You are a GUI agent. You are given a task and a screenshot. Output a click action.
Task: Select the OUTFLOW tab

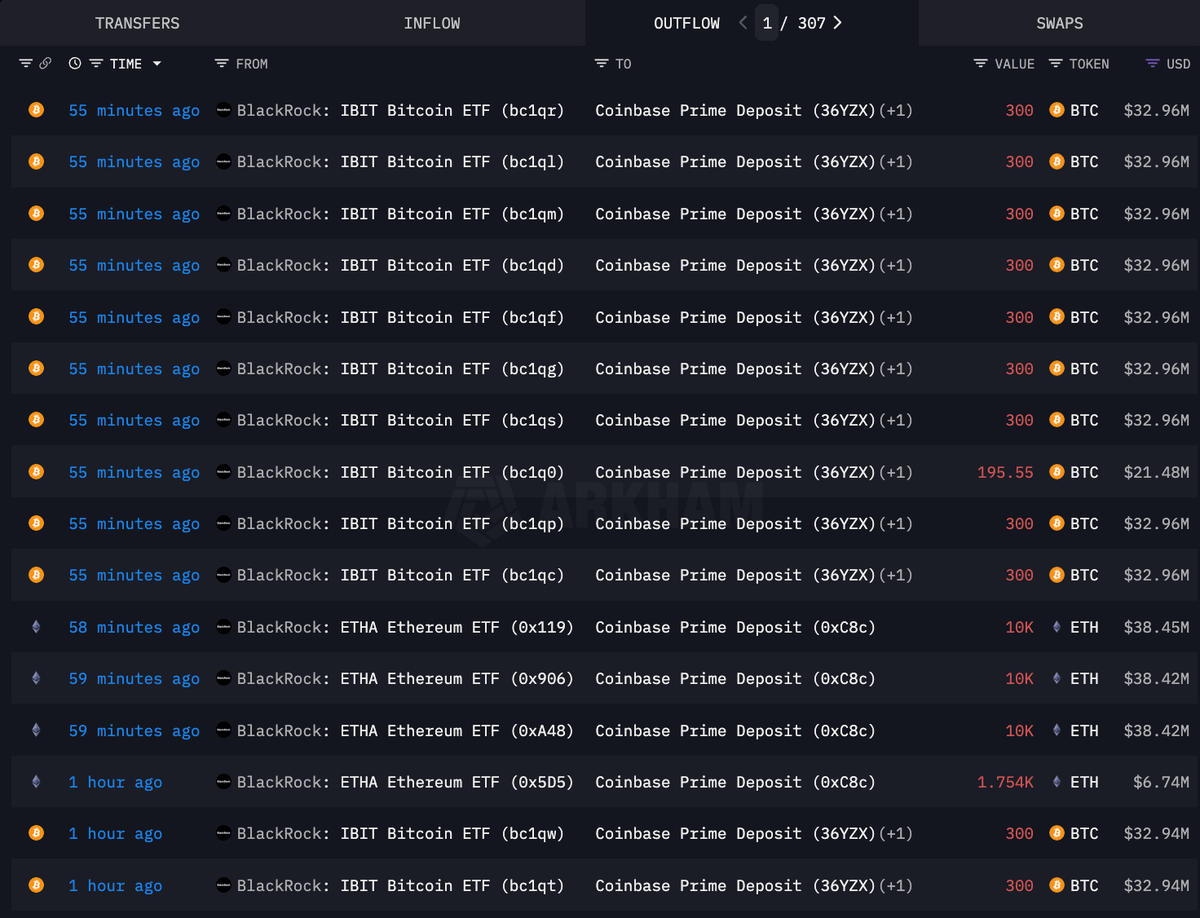(x=687, y=23)
